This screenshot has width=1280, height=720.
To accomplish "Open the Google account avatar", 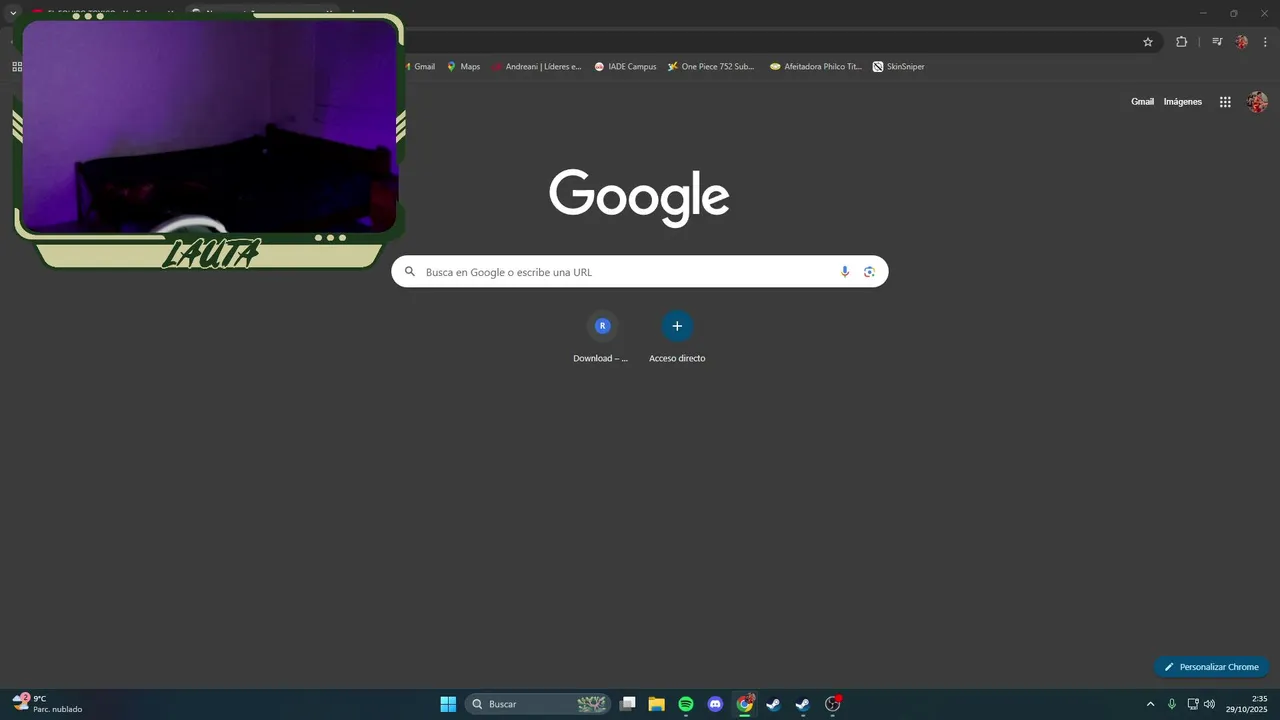I will pyautogui.click(x=1257, y=102).
